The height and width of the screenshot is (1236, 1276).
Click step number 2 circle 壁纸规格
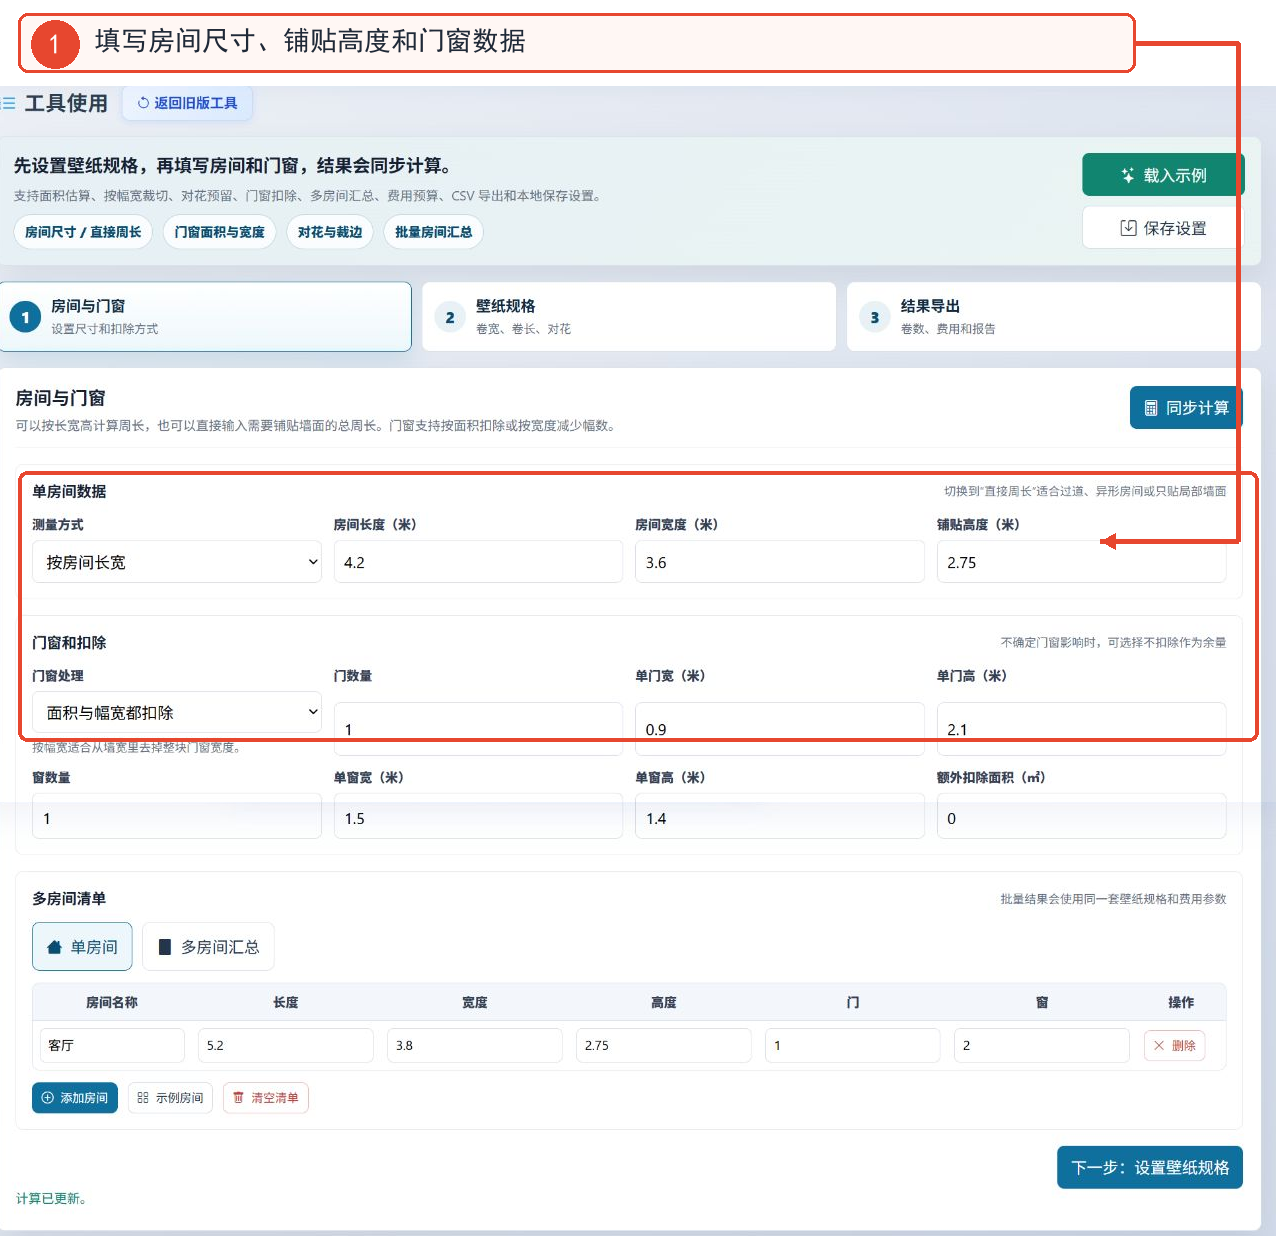click(450, 317)
